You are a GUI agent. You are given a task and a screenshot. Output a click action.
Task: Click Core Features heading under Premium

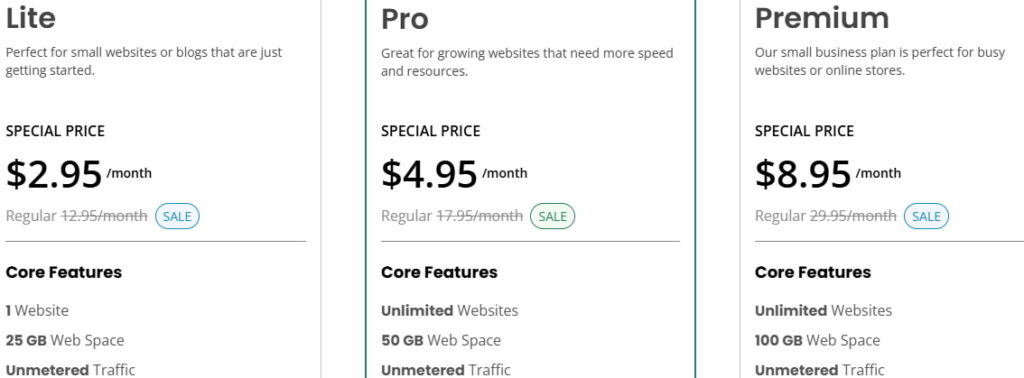[x=813, y=272]
